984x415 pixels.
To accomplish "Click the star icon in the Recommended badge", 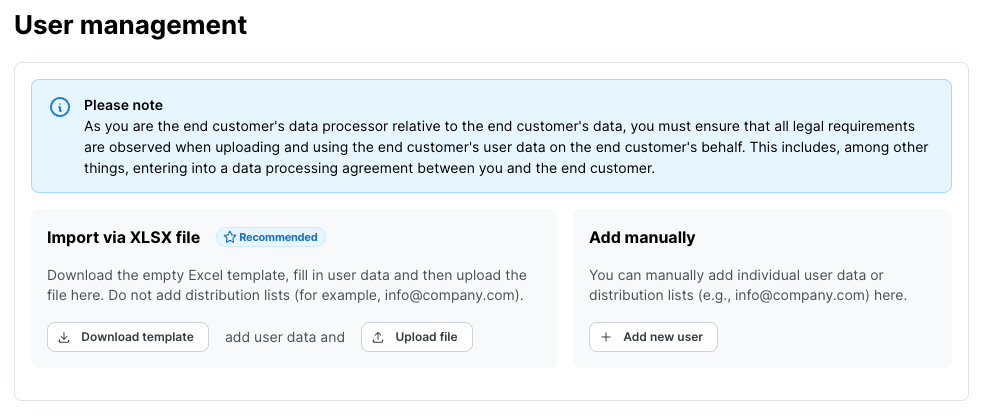I will (230, 238).
